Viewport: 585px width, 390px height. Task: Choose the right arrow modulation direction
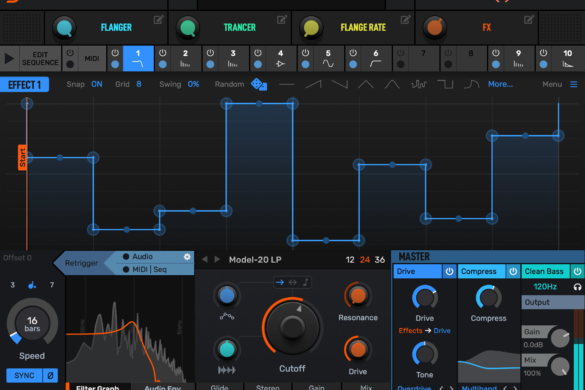pos(279,283)
